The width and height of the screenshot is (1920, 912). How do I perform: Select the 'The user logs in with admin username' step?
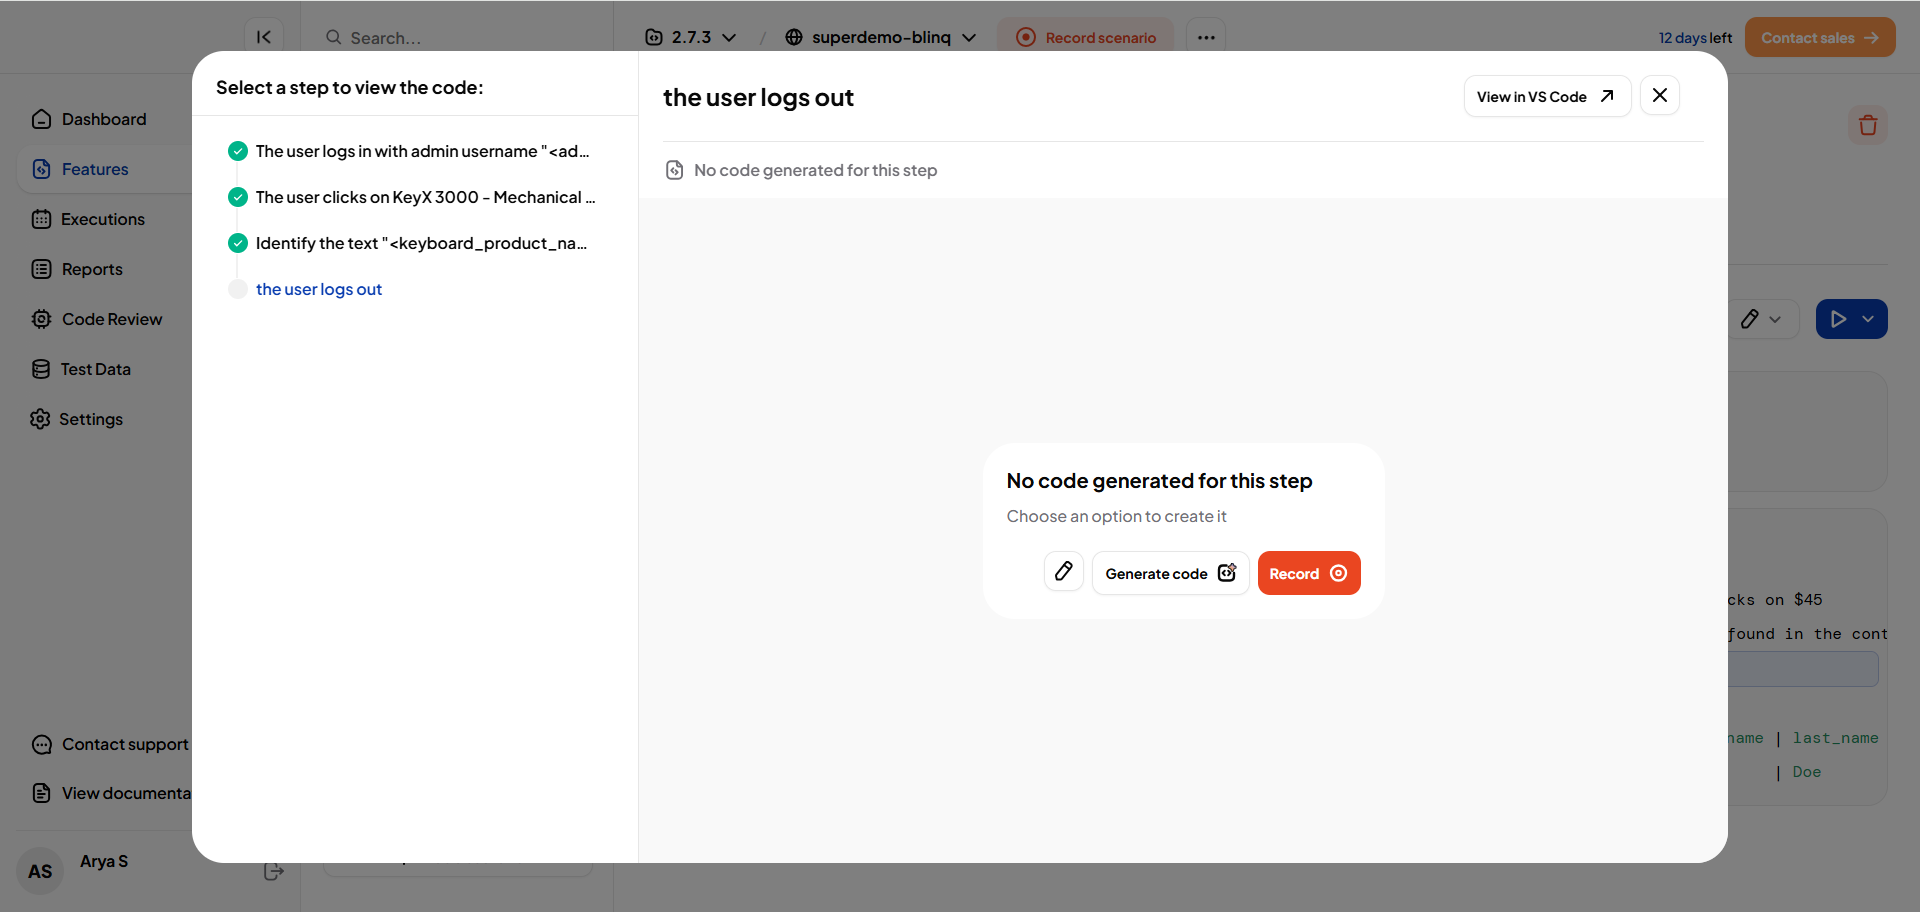(421, 151)
